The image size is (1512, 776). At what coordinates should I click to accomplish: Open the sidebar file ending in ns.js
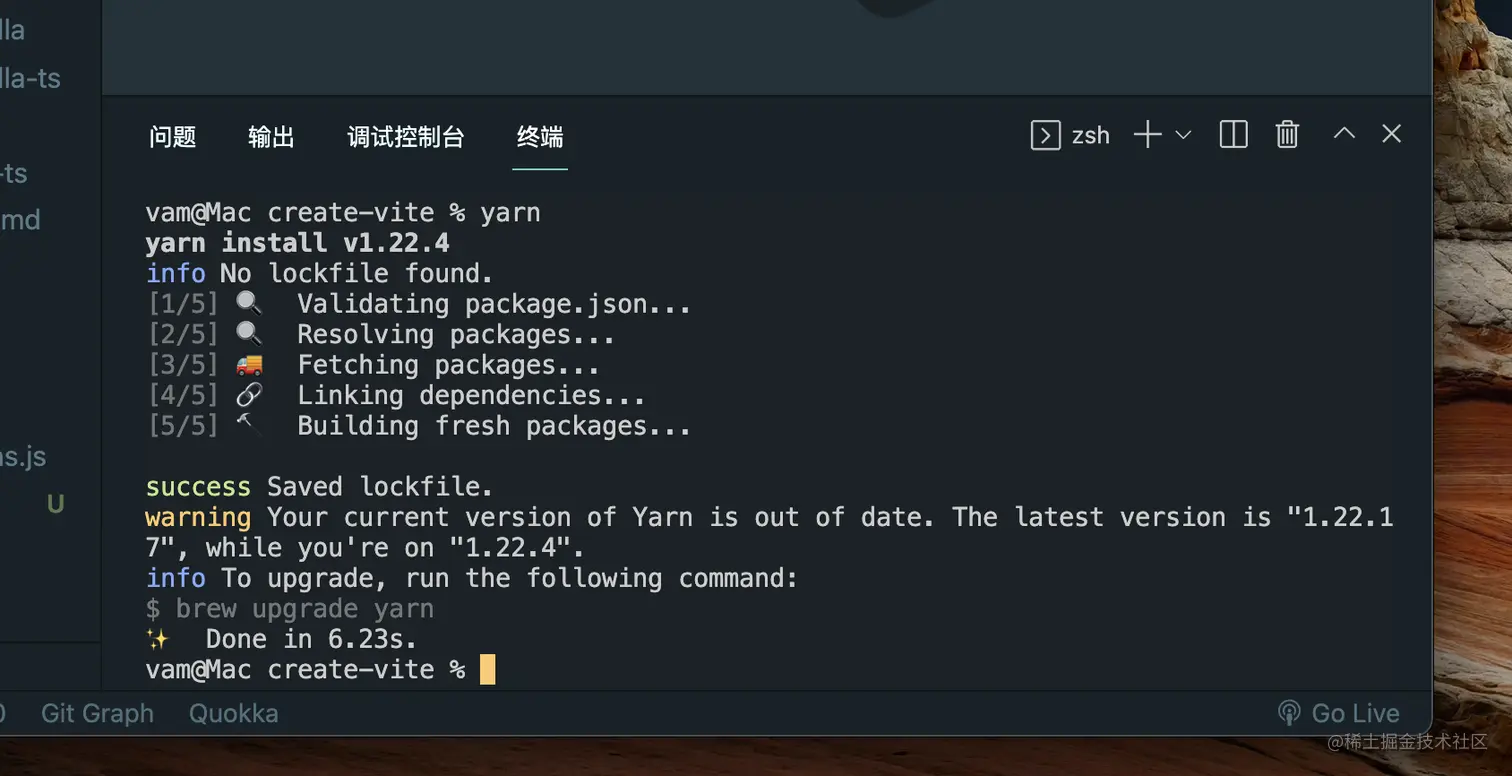click(x=23, y=457)
